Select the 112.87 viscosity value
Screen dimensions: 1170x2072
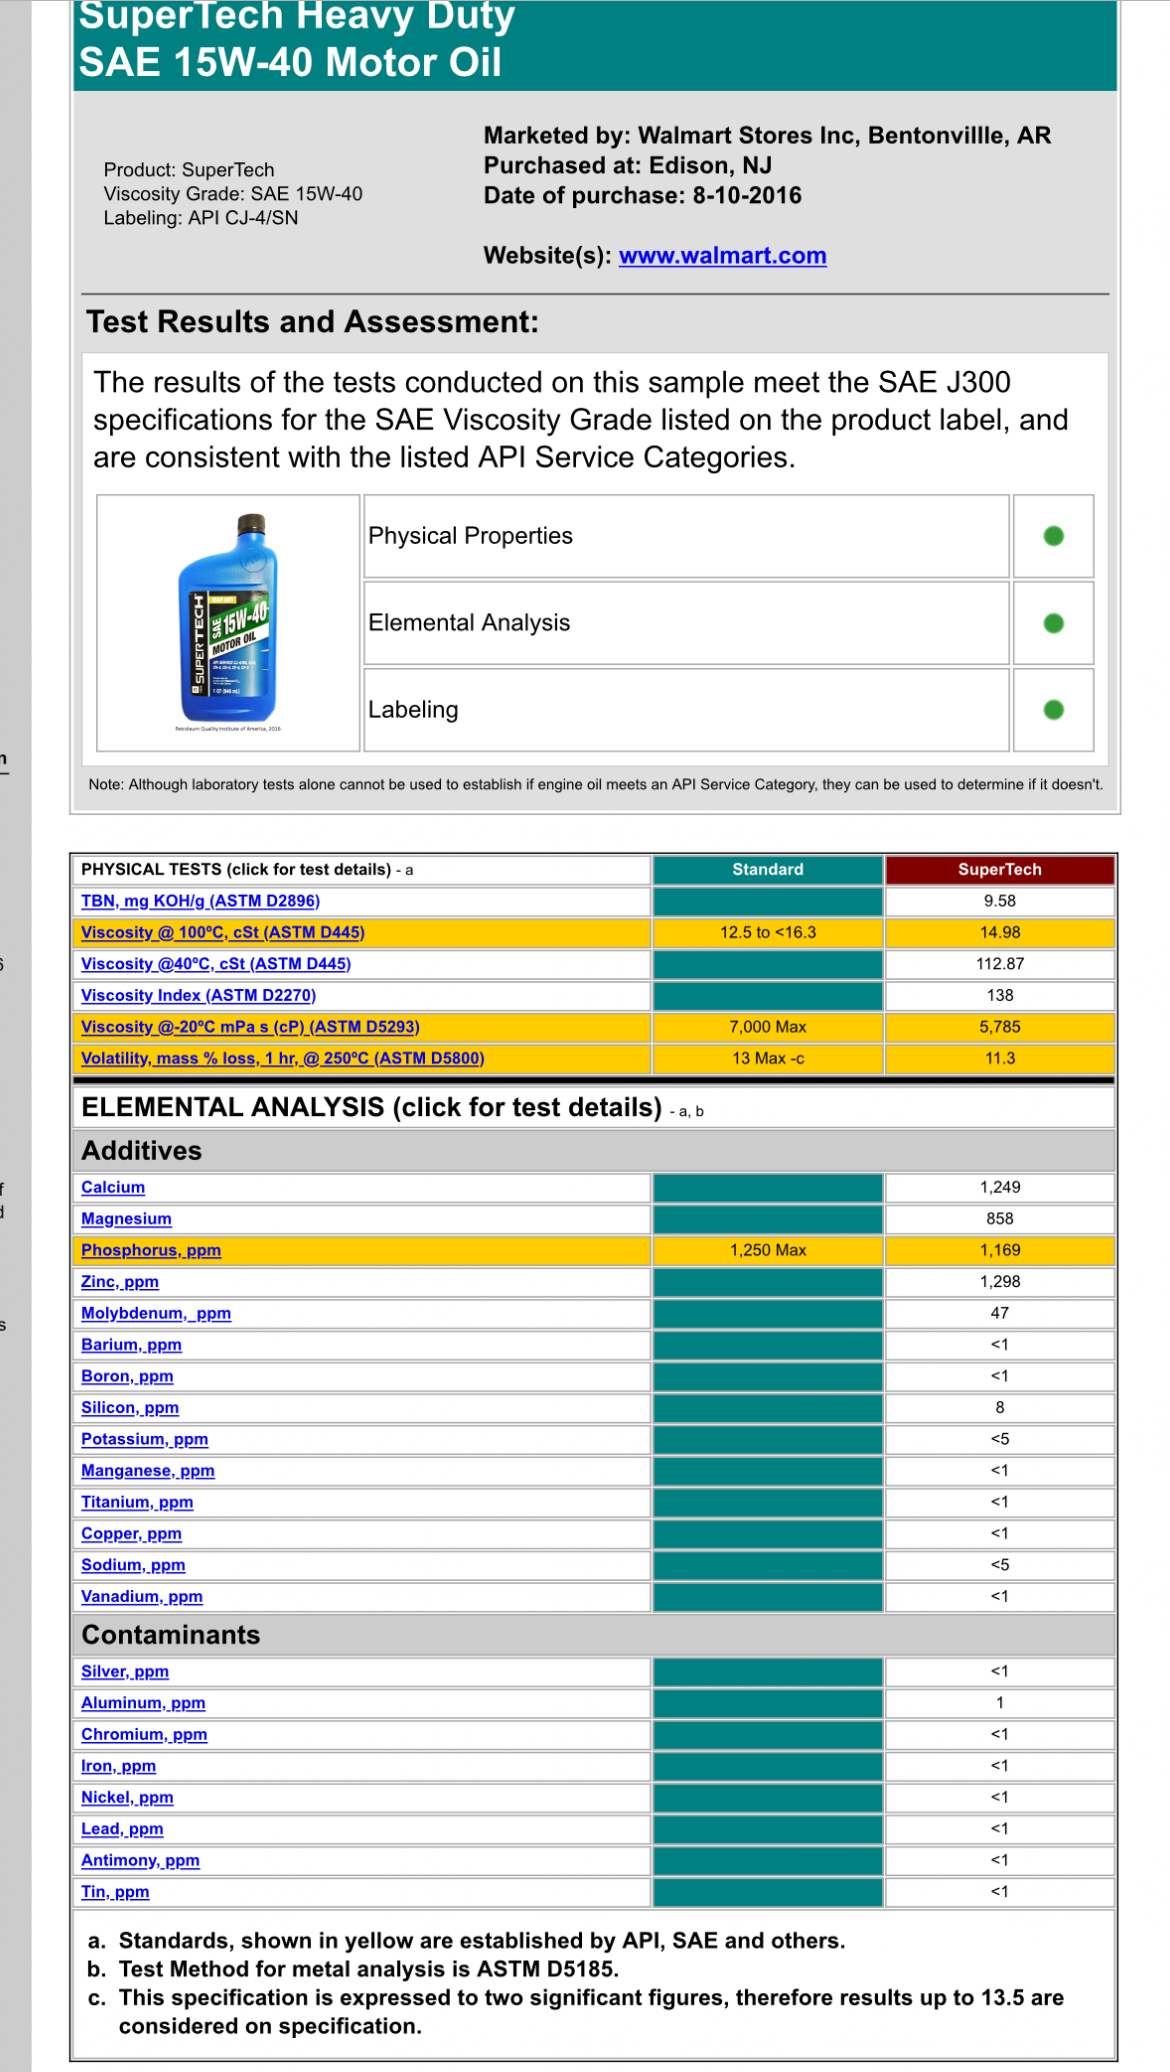1000,964
